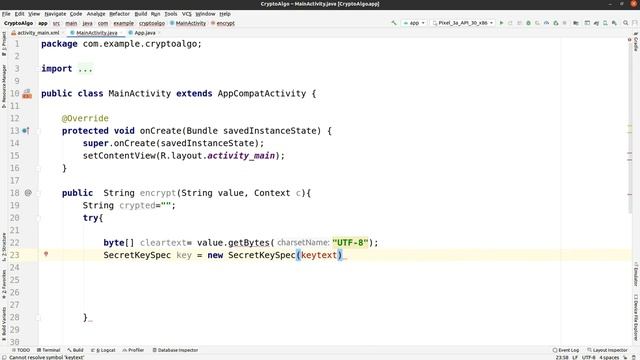640x360 pixels.
Task: Click the Apply Changes and Restart icon
Action: [510, 23]
